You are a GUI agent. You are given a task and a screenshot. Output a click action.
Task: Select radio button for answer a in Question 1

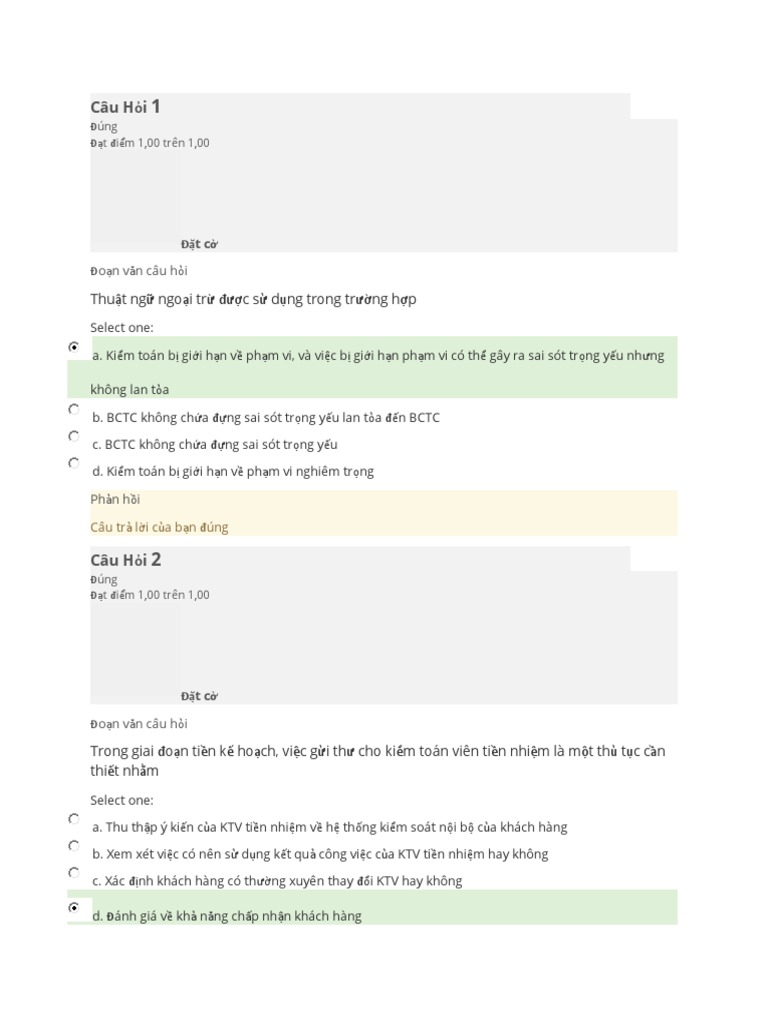coord(74,346)
